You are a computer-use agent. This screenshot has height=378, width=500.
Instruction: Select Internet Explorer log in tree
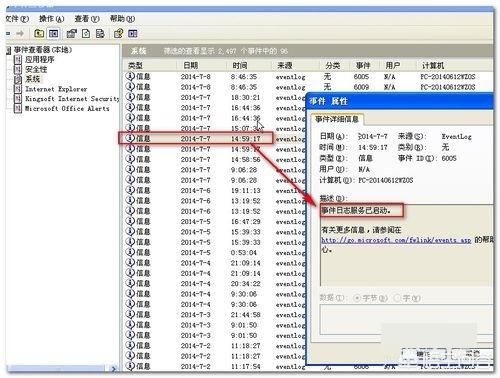click(56, 89)
